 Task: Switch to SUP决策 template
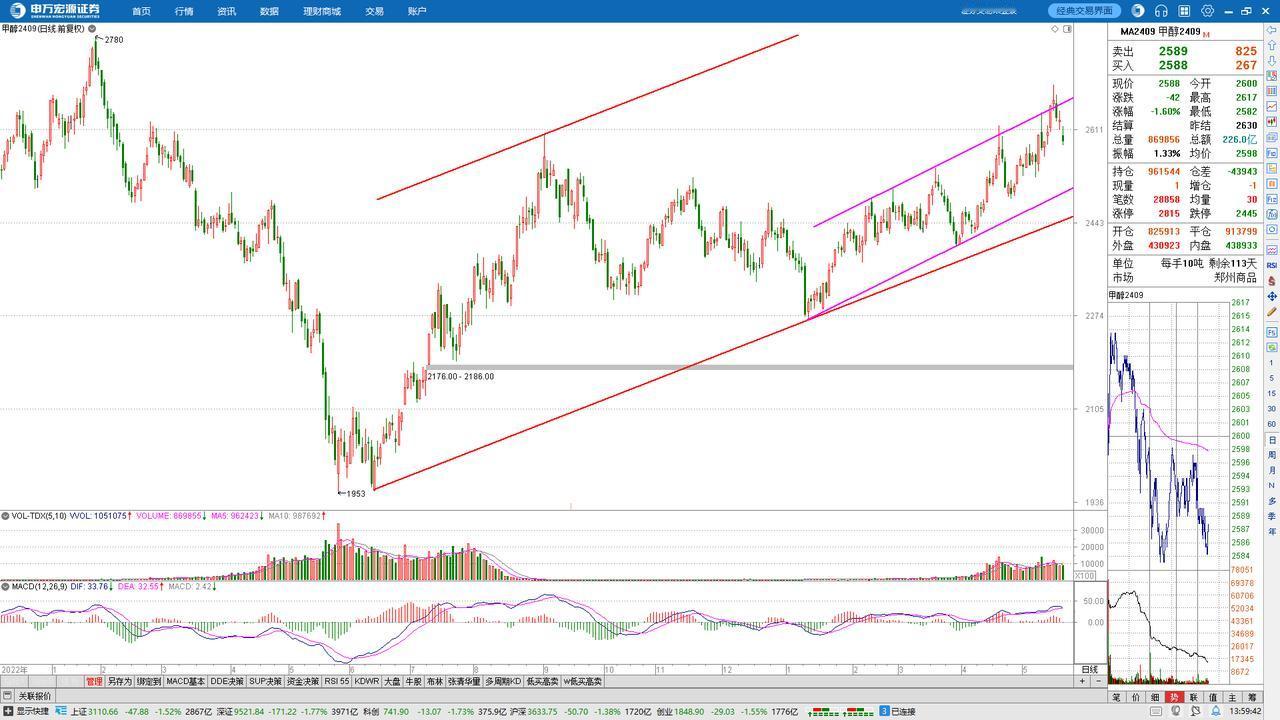[265, 681]
